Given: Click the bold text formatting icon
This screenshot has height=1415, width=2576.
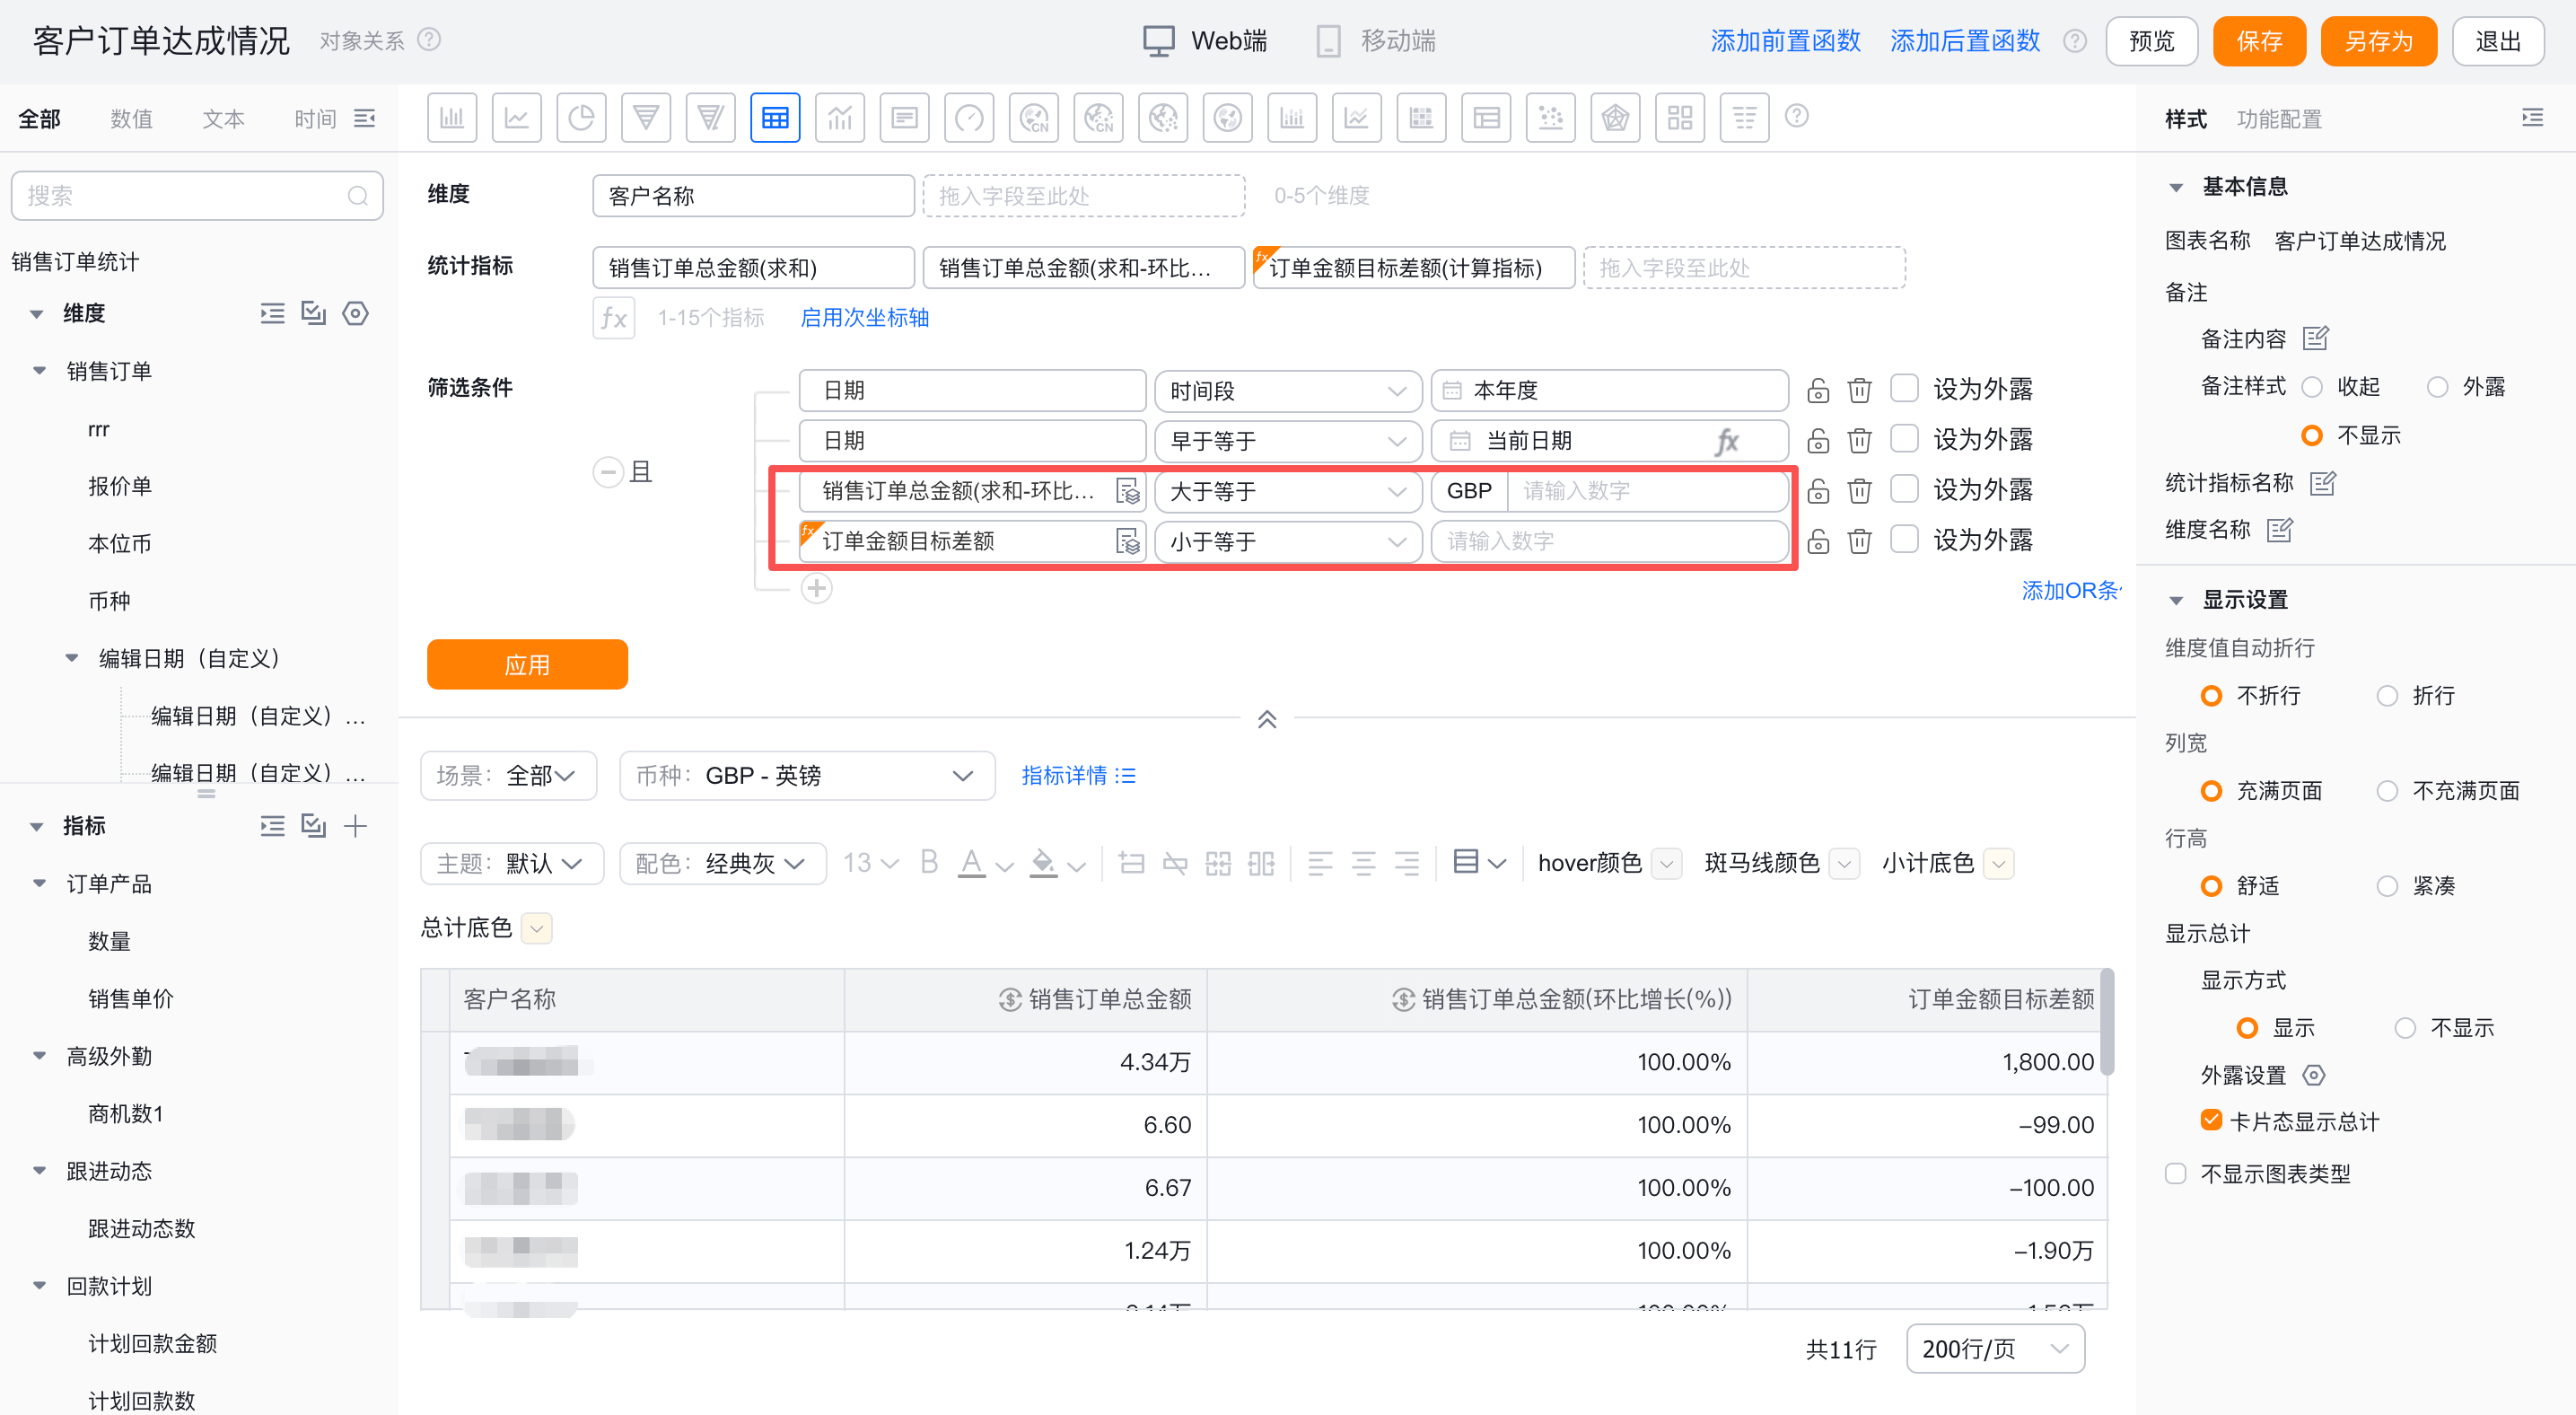Looking at the screenshot, I should 929,862.
